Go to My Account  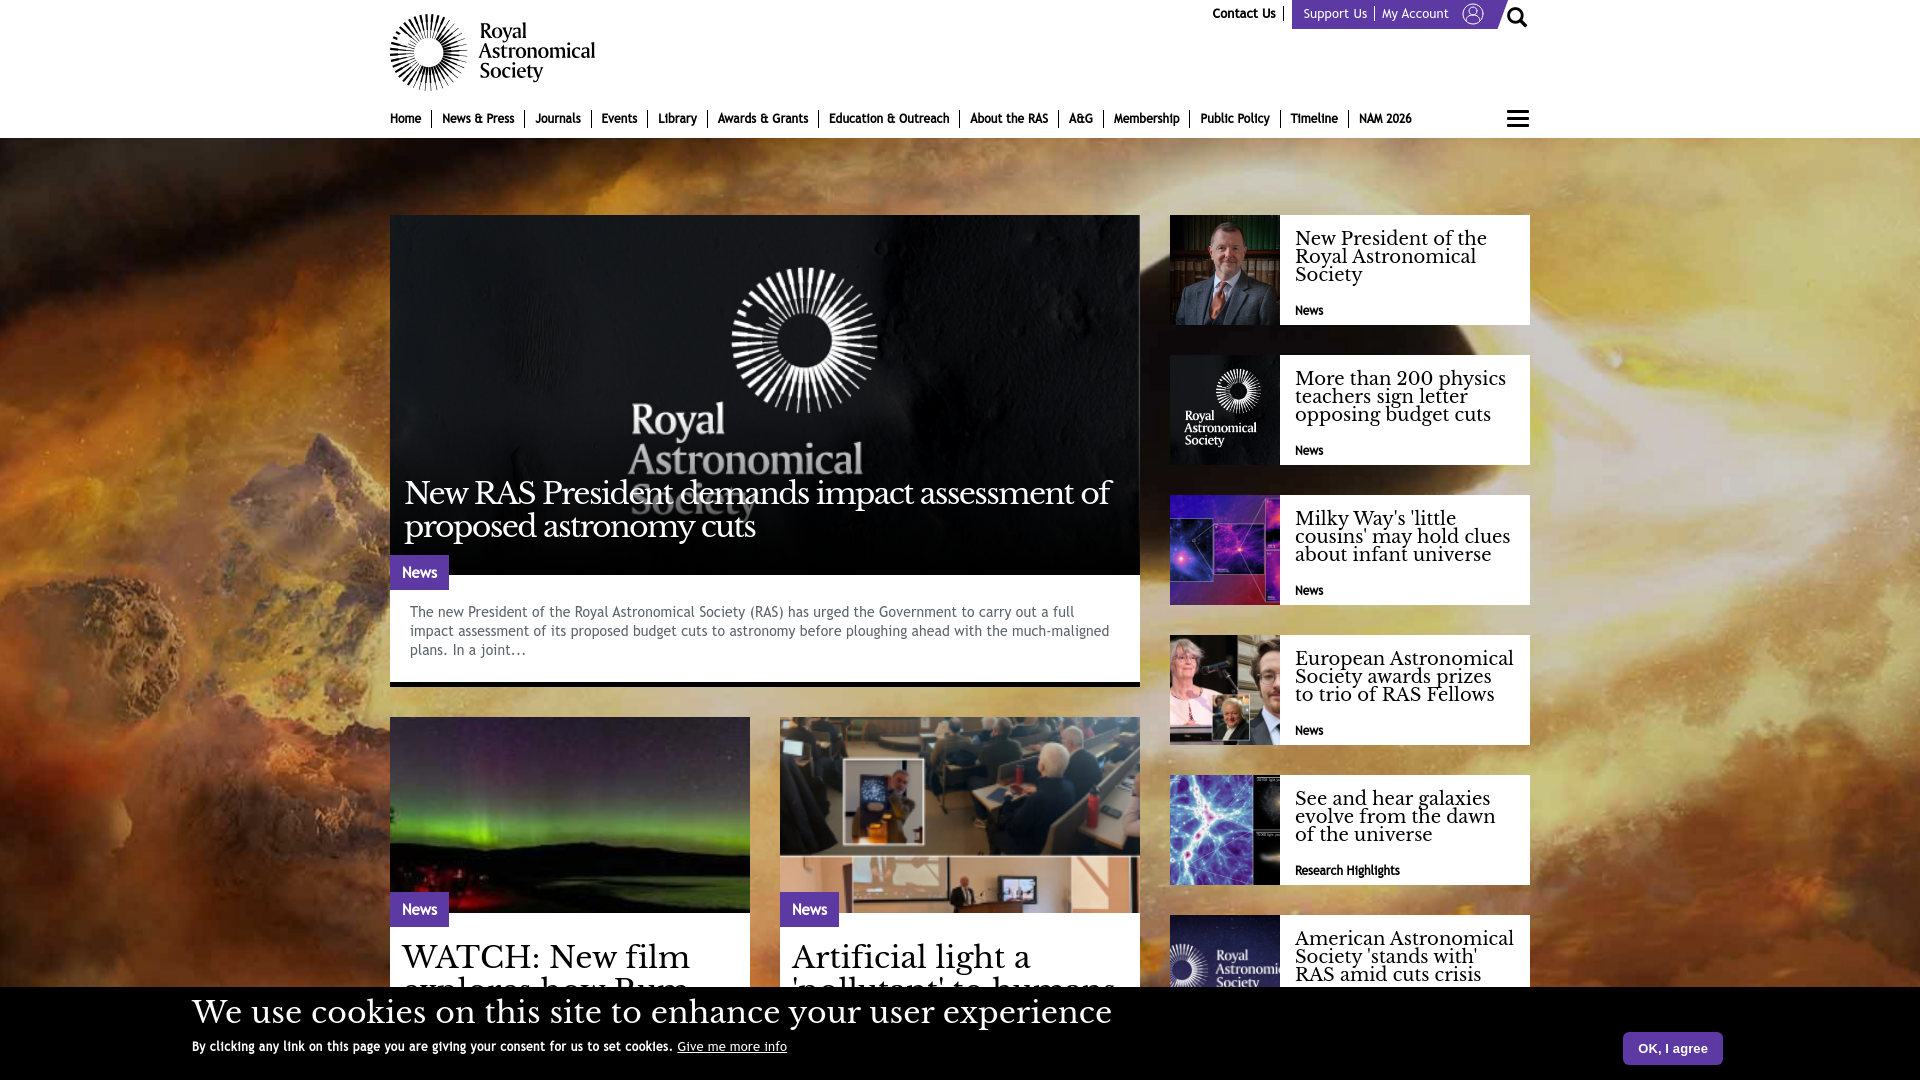coord(1415,14)
